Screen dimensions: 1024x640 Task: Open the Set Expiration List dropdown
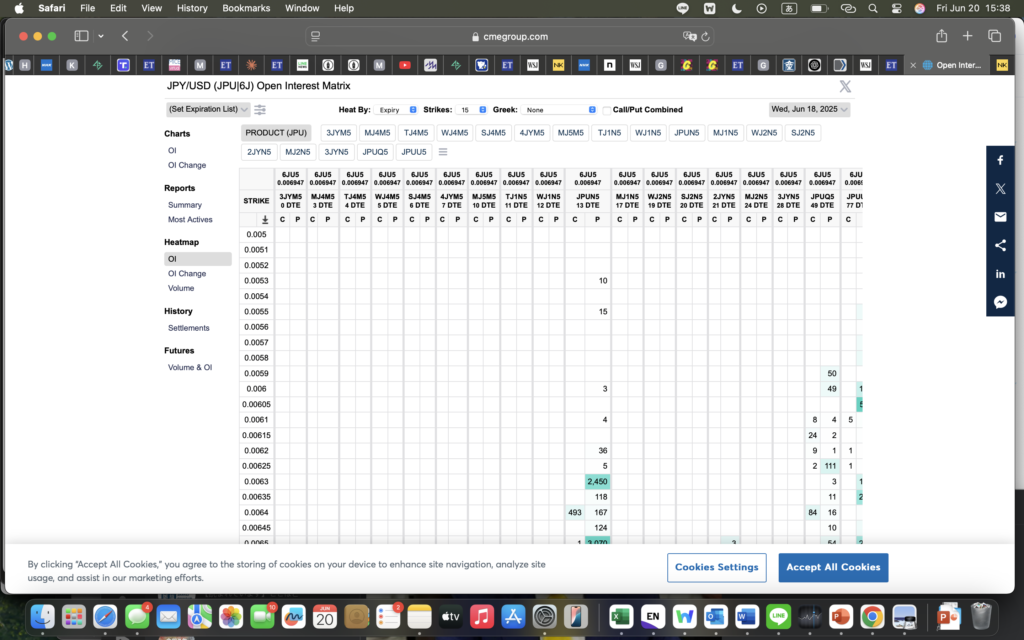(x=208, y=109)
